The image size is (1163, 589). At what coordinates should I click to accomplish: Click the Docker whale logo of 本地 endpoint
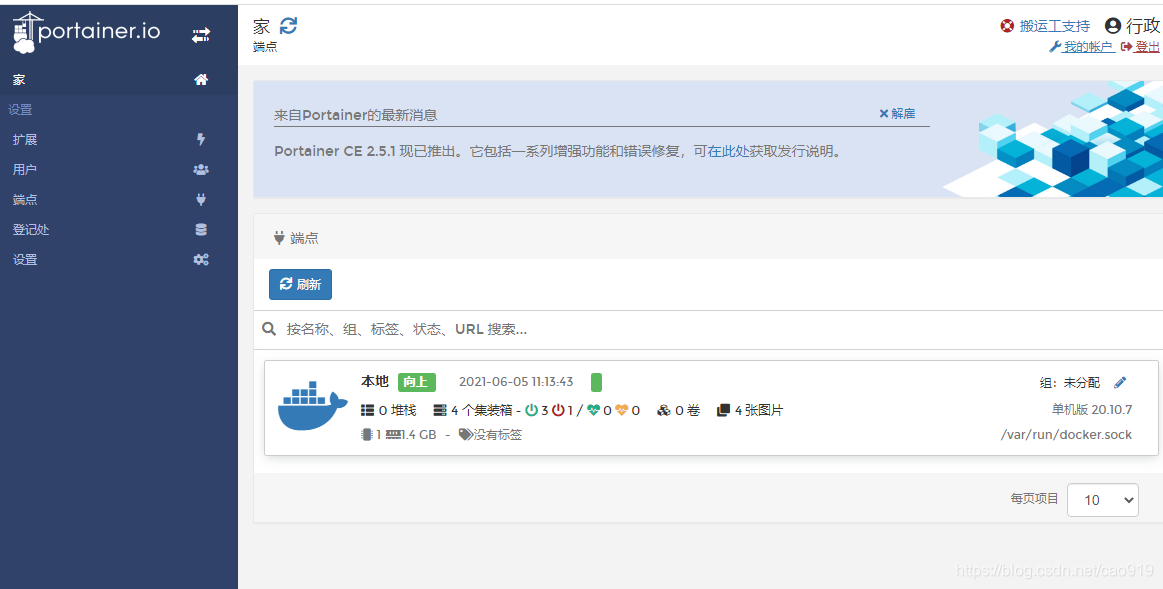(312, 406)
